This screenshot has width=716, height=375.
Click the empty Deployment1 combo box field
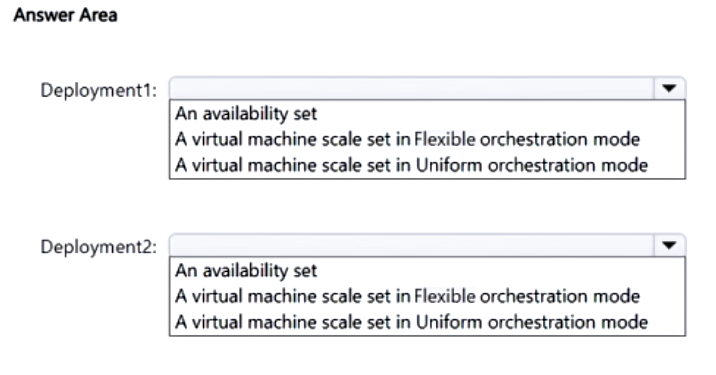pyautogui.click(x=412, y=89)
